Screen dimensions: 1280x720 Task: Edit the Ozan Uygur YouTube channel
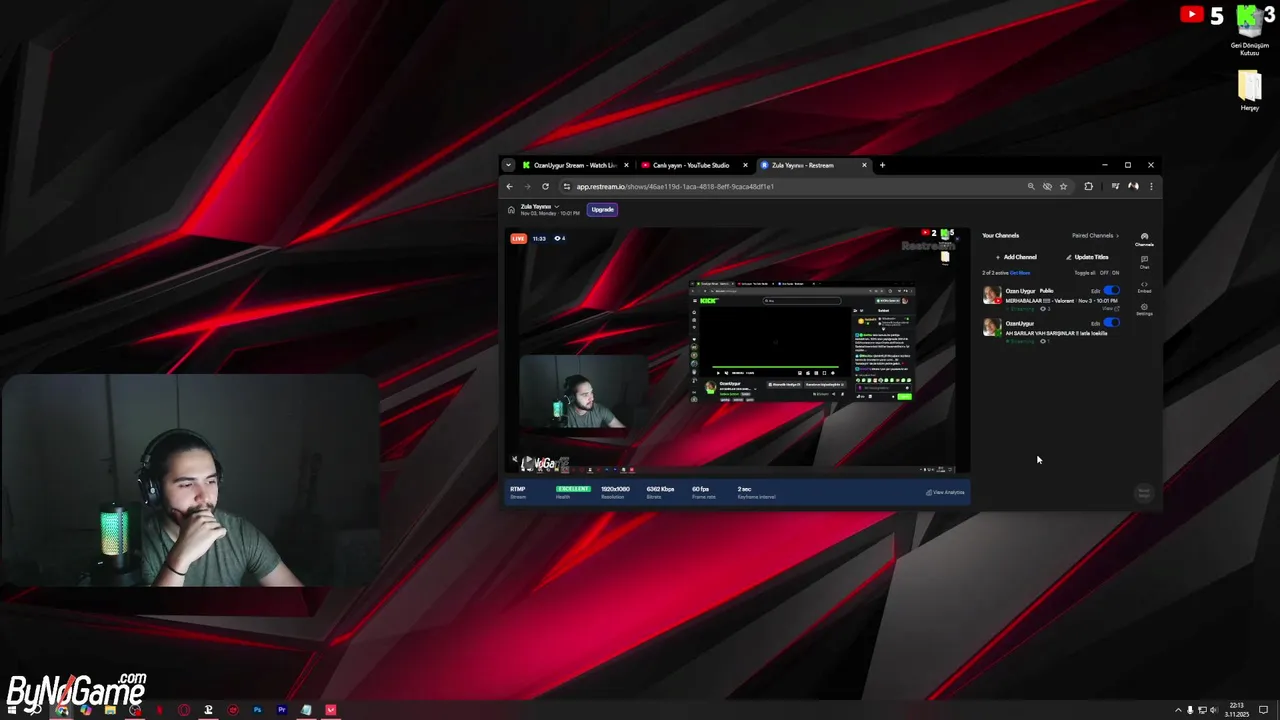[x=1095, y=291]
